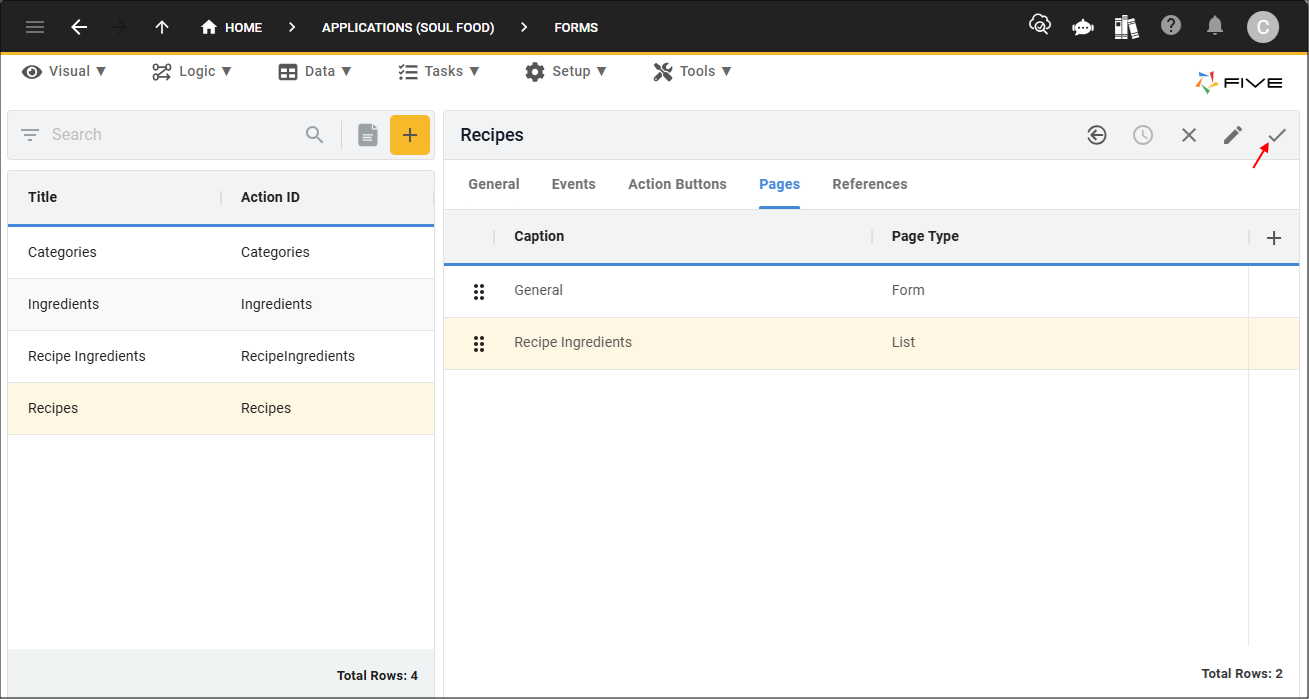Grab the Recipe Ingredients row drag handle

pos(479,343)
